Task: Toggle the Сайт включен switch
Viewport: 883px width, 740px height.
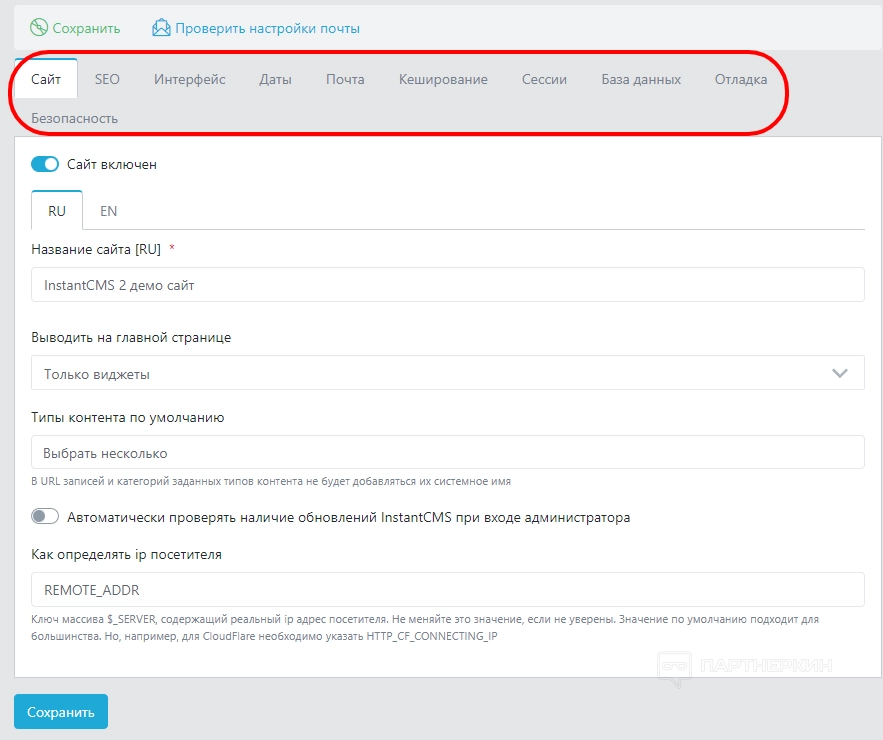Action: (45, 164)
